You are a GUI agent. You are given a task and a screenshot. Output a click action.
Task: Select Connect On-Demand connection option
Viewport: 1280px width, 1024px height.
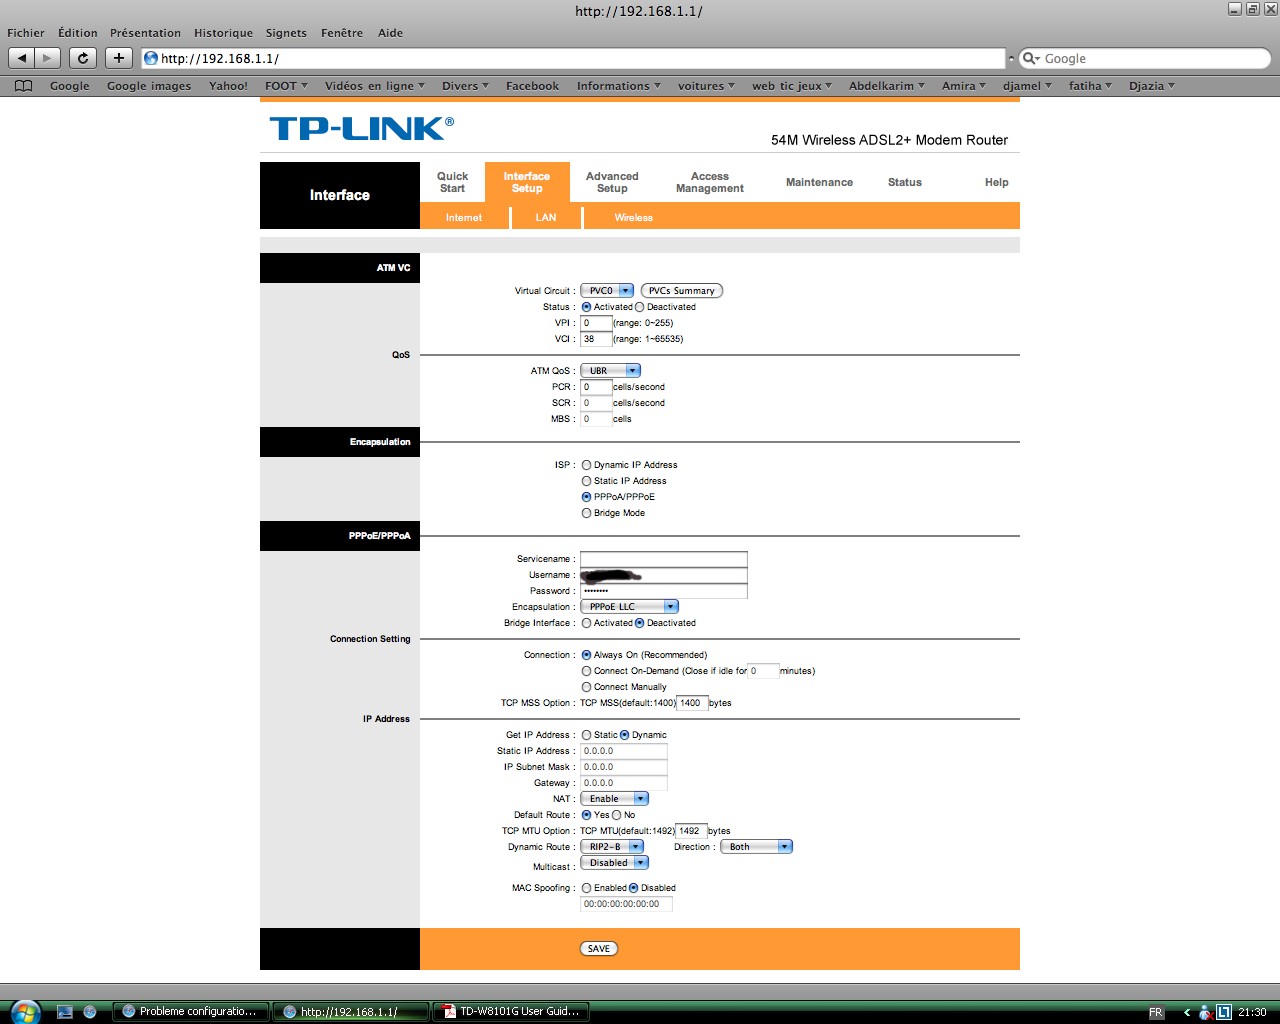point(586,671)
